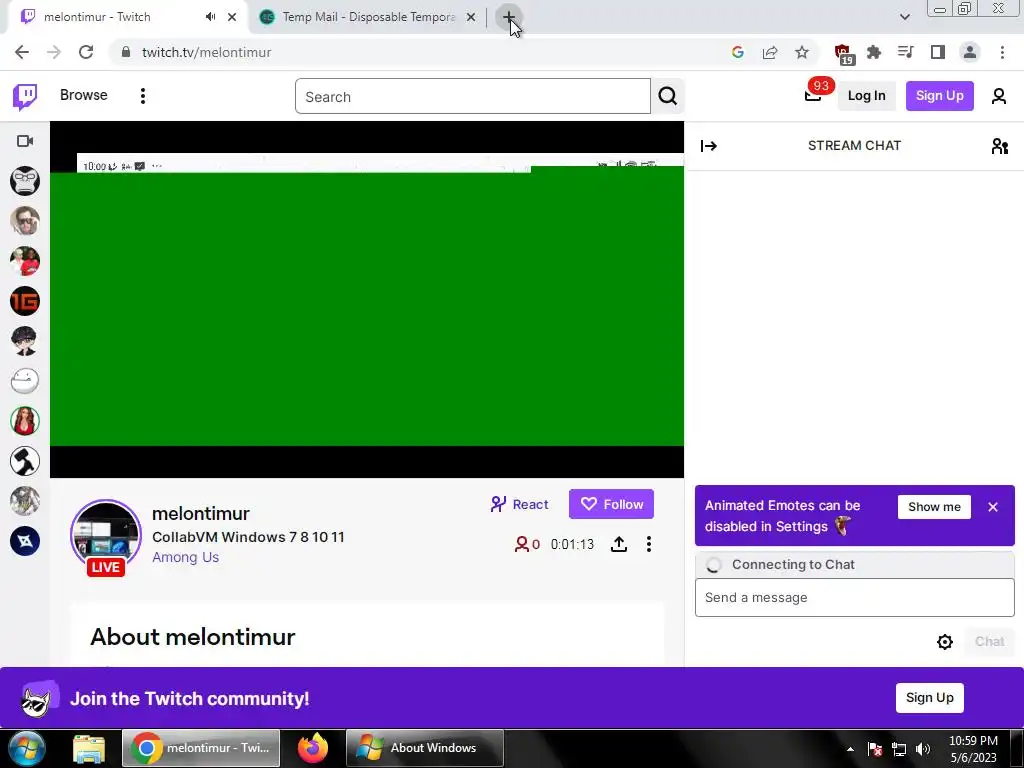This screenshot has width=1024, height=768.
Task: Open the tab search dropdown arrow
Action: tap(904, 17)
